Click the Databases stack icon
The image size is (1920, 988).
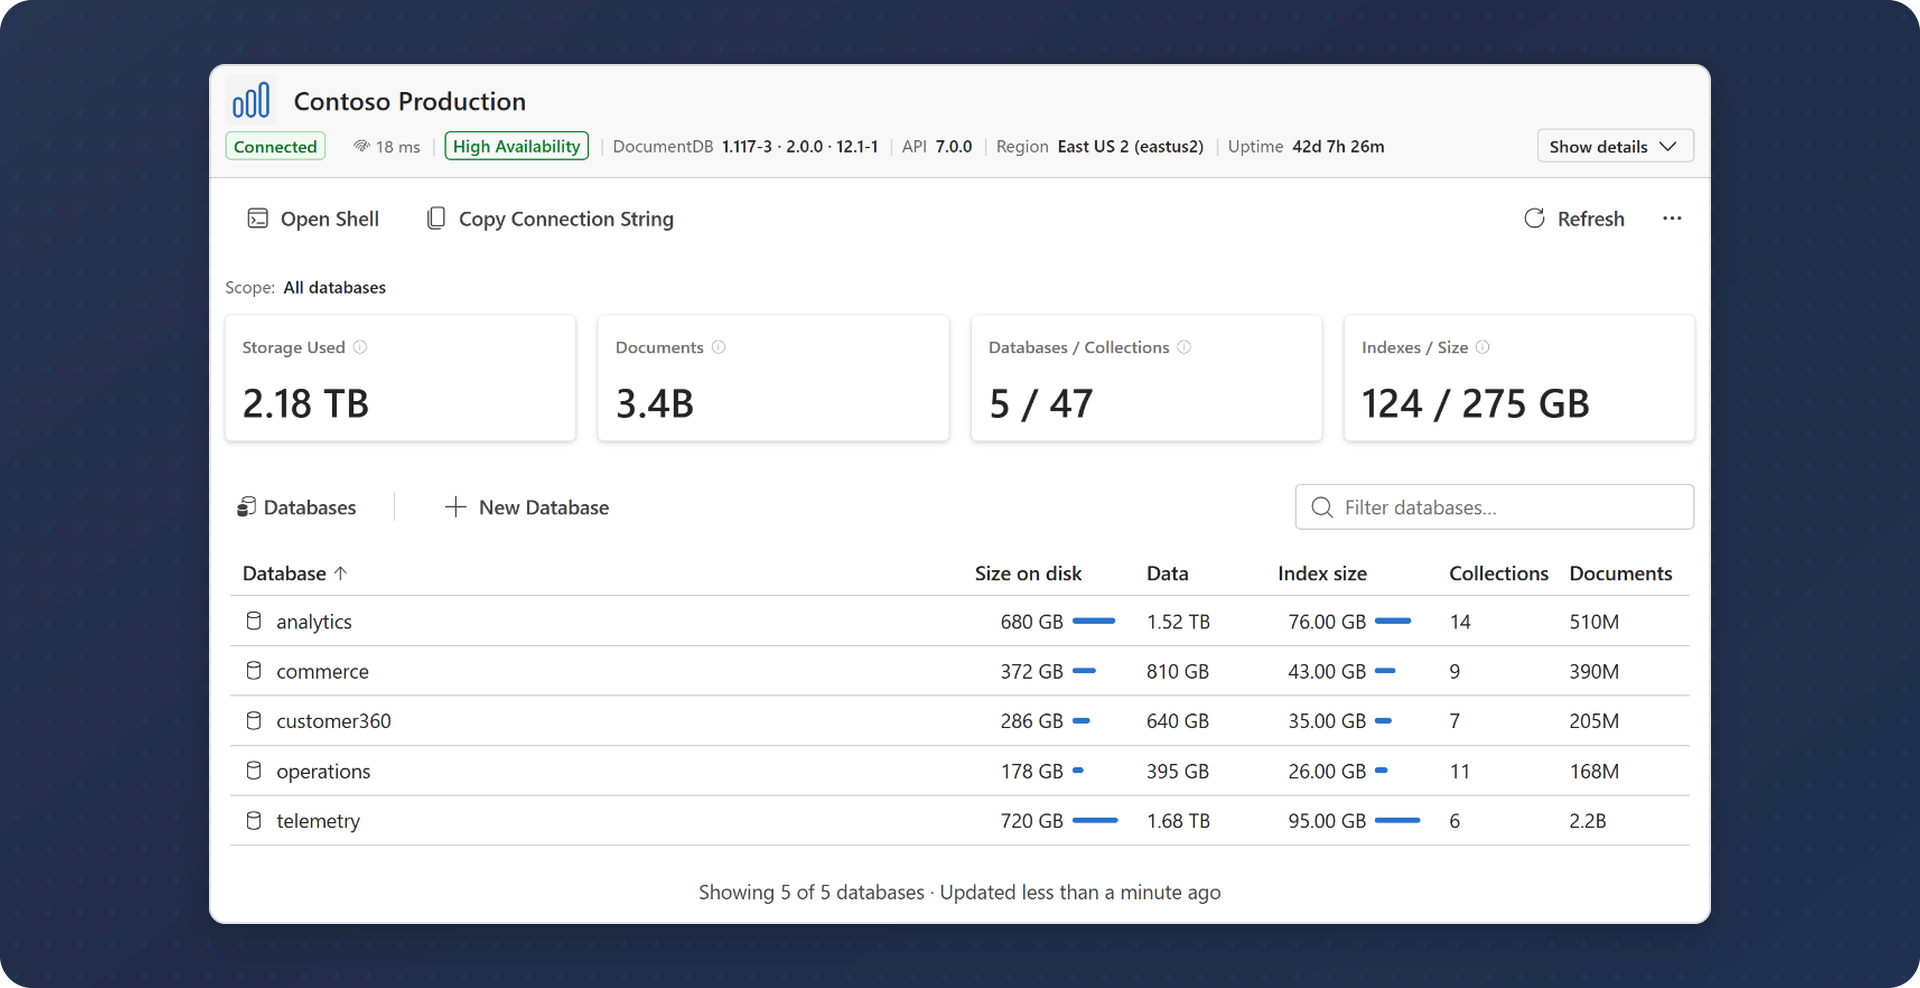tap(246, 507)
